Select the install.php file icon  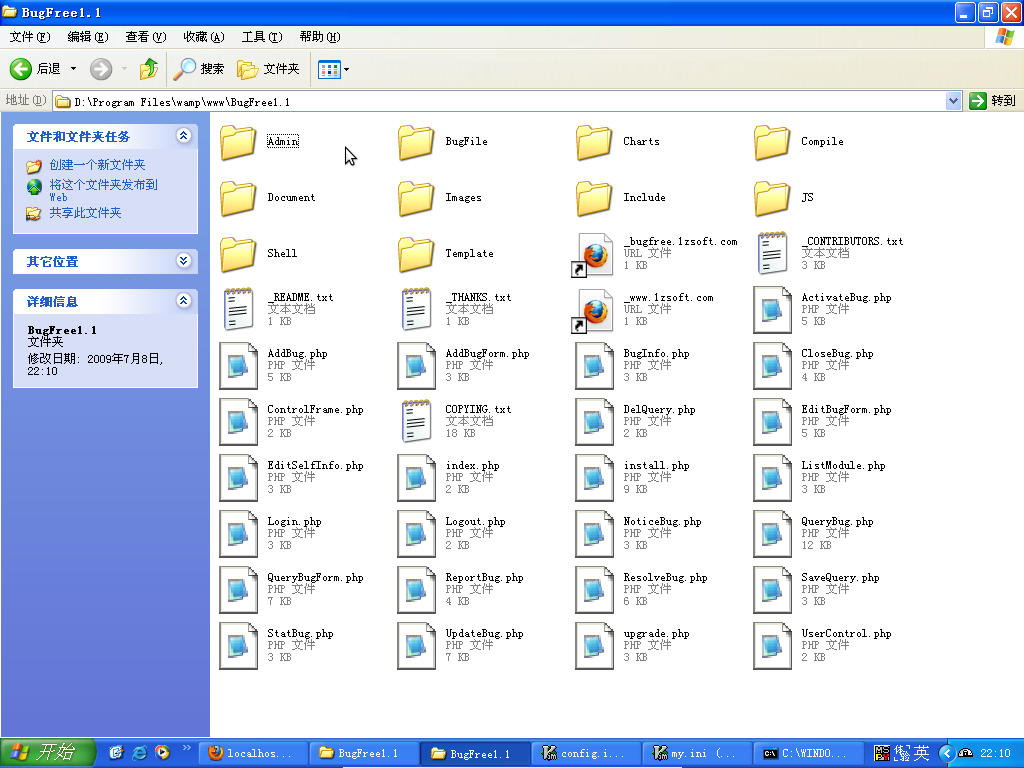[x=594, y=478]
